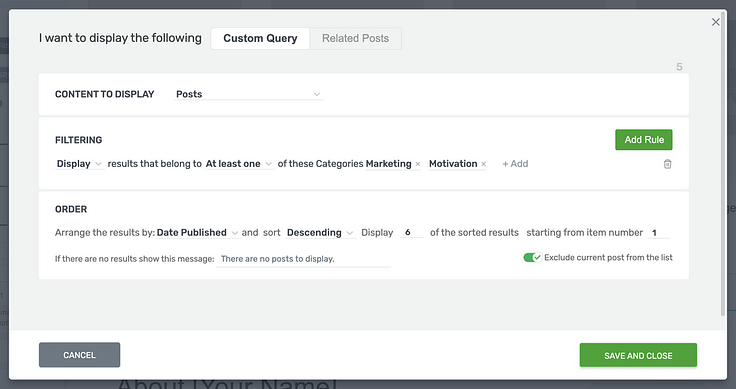Click the Add Rule button
The height and width of the screenshot is (389, 736).
(644, 140)
